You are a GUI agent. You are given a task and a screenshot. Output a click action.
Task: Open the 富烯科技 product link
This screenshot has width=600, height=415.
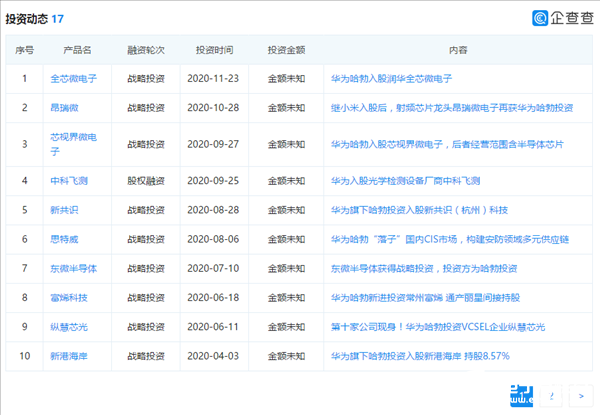pos(69,298)
